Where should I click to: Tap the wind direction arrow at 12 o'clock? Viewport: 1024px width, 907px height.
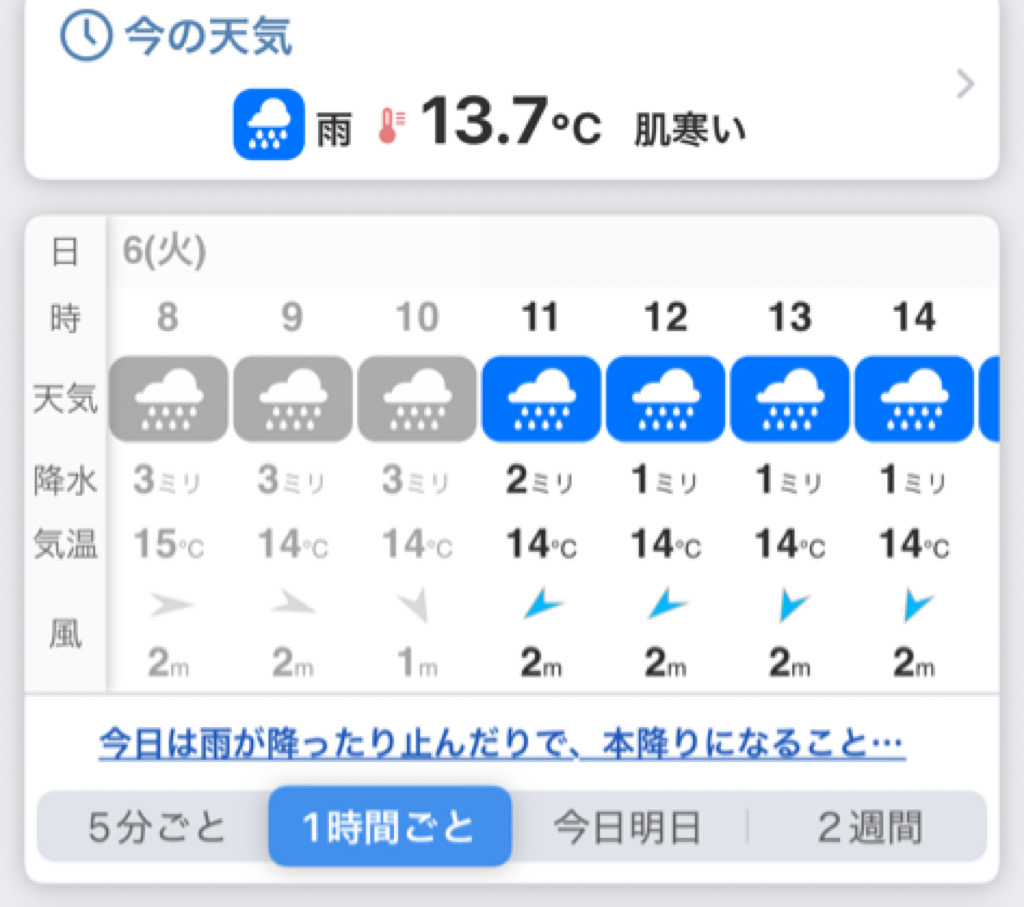[666, 604]
